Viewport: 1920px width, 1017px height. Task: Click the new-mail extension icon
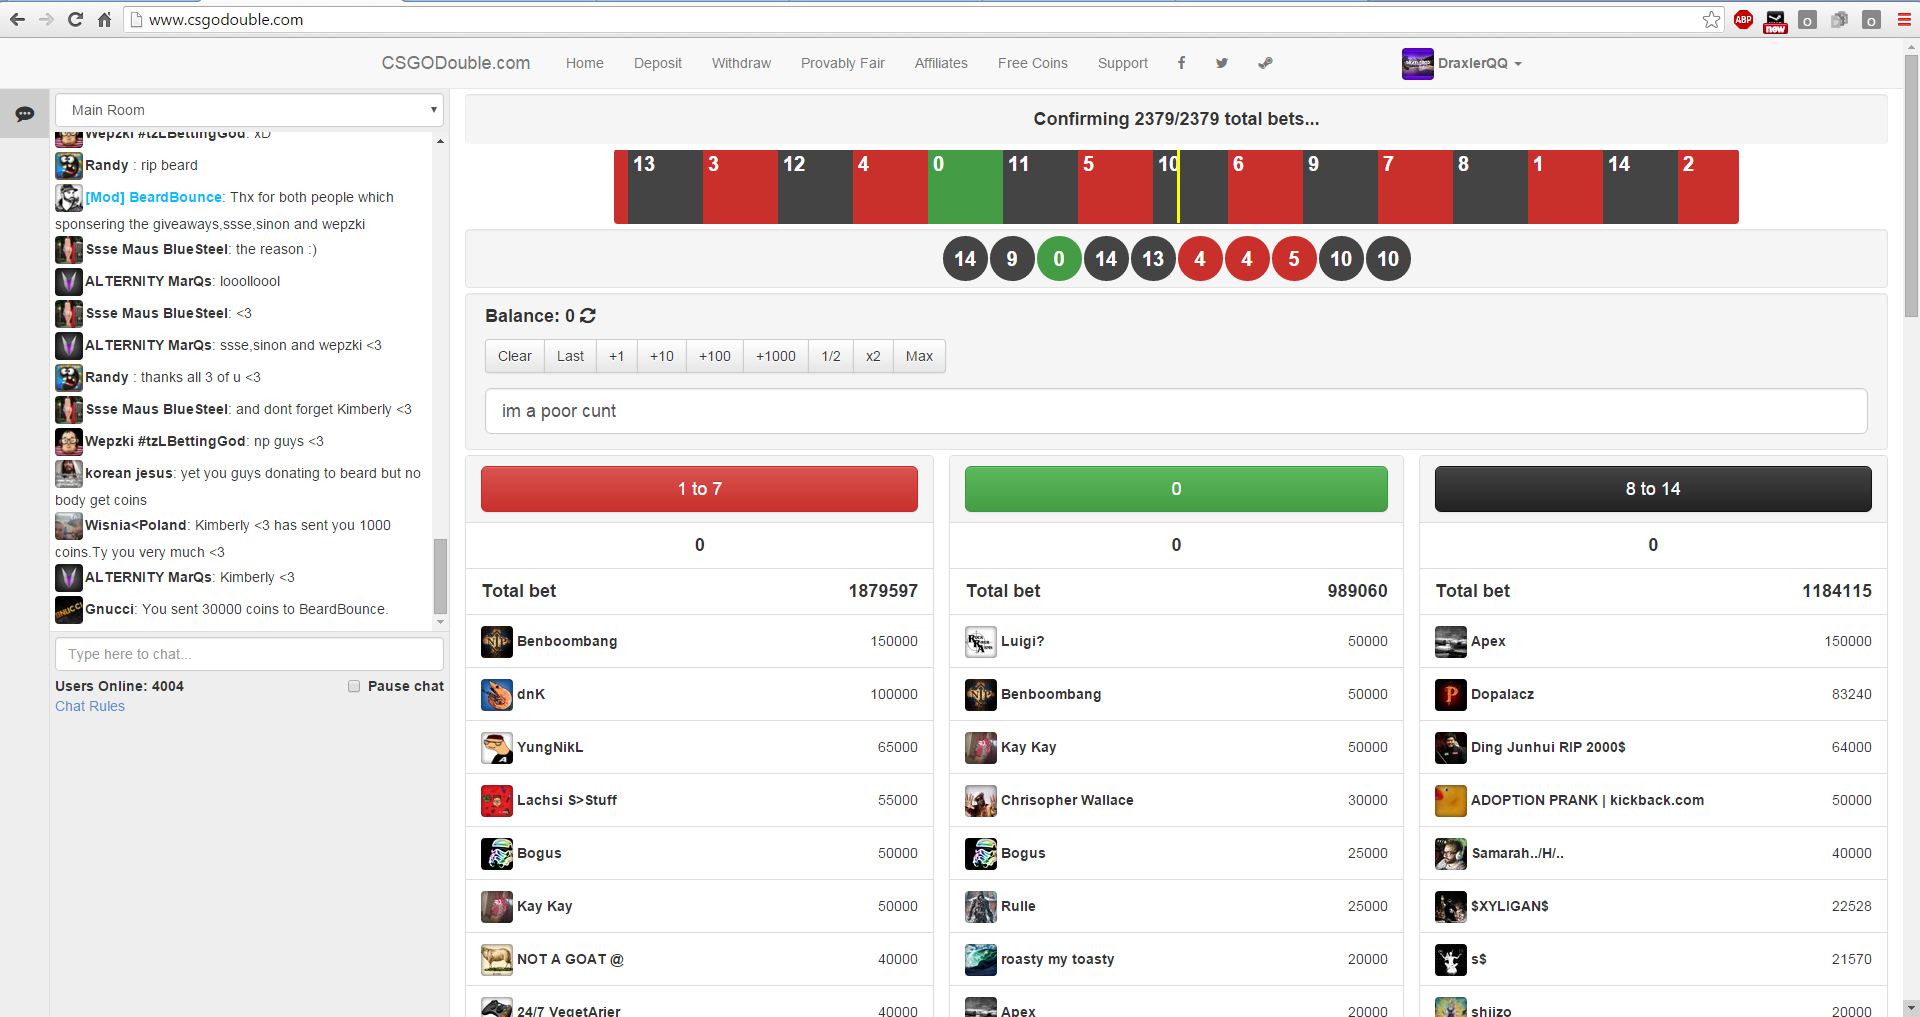1775,19
